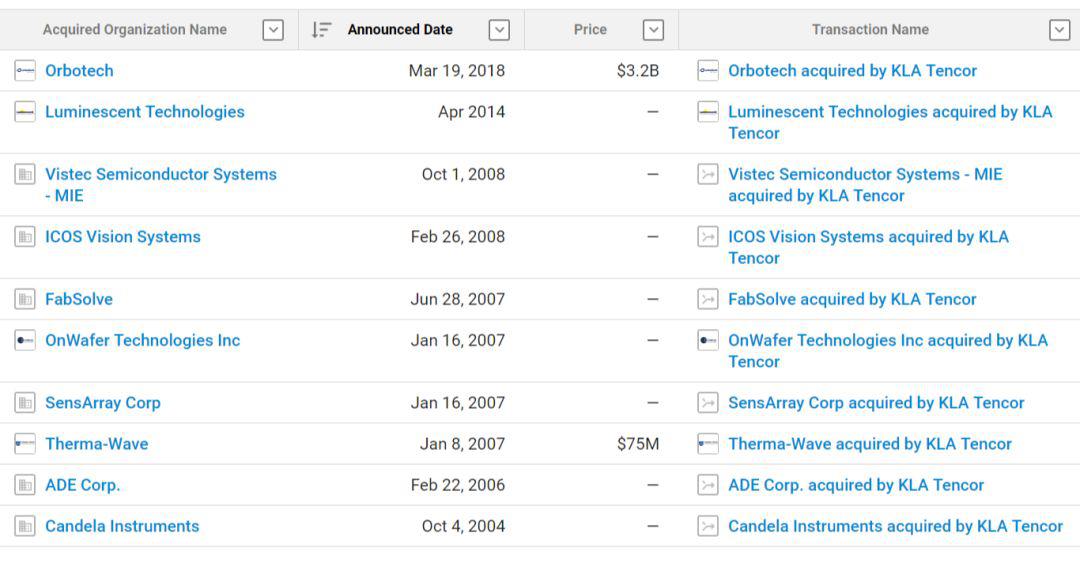Viewport: 1080px width, 563px height.
Task: Click the Therma-Wave company logo icon
Action: click(x=25, y=444)
